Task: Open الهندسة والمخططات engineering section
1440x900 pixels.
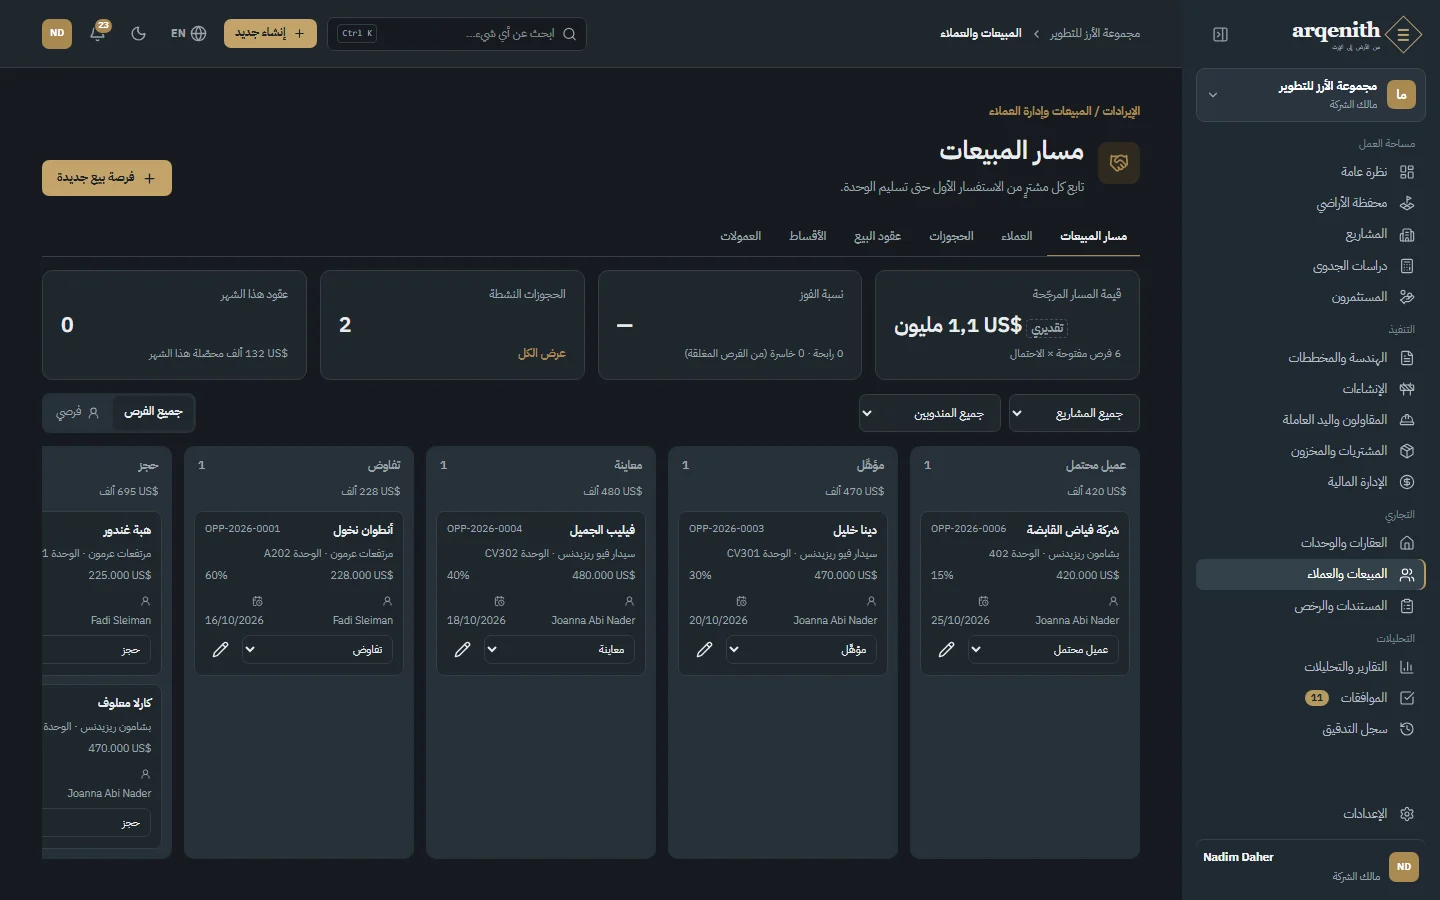Action: [1310, 358]
